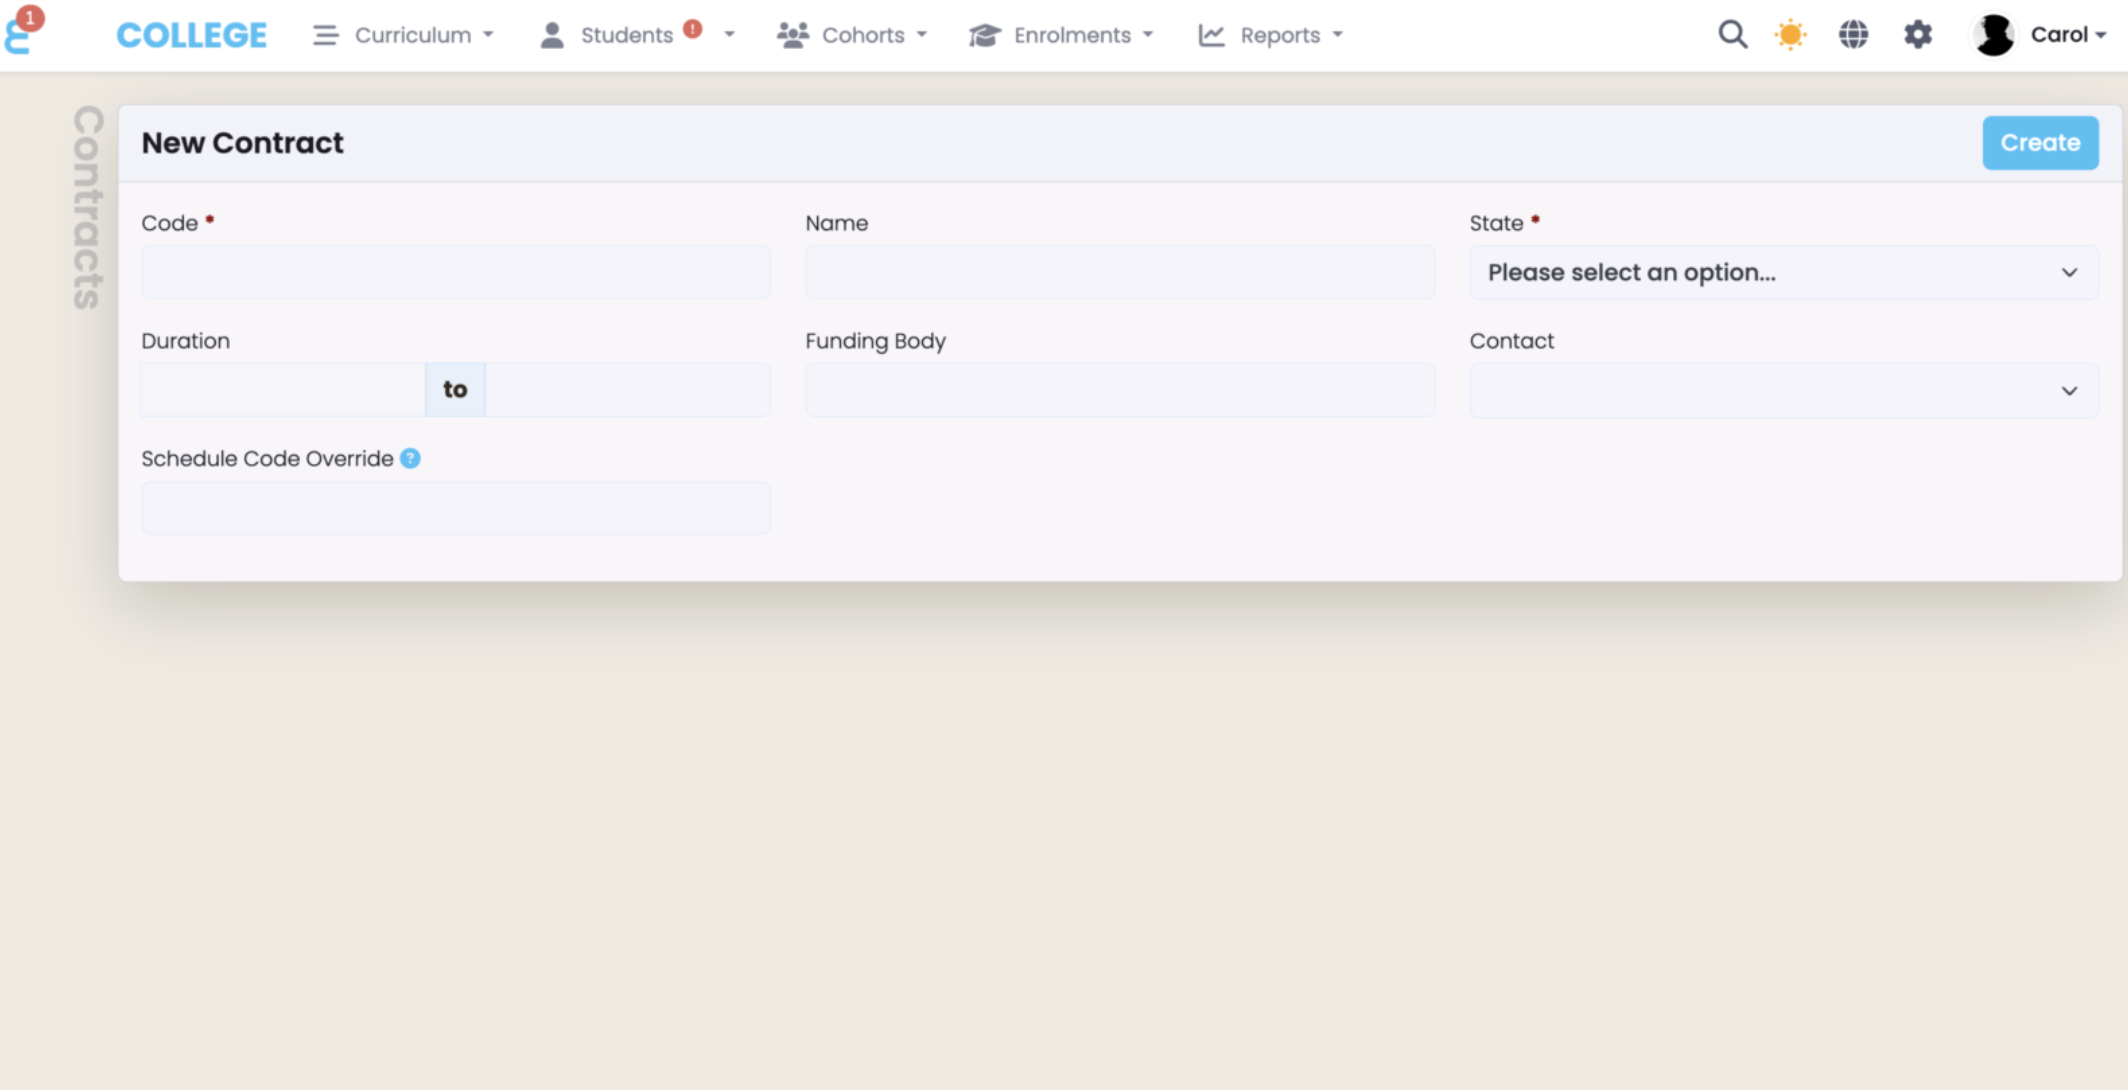Click the search magnifier icon

pyautogui.click(x=1732, y=35)
